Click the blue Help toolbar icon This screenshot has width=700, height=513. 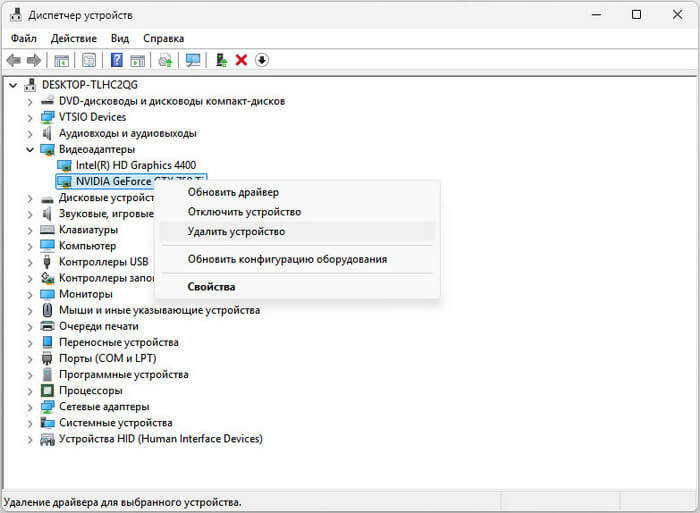[x=116, y=60]
